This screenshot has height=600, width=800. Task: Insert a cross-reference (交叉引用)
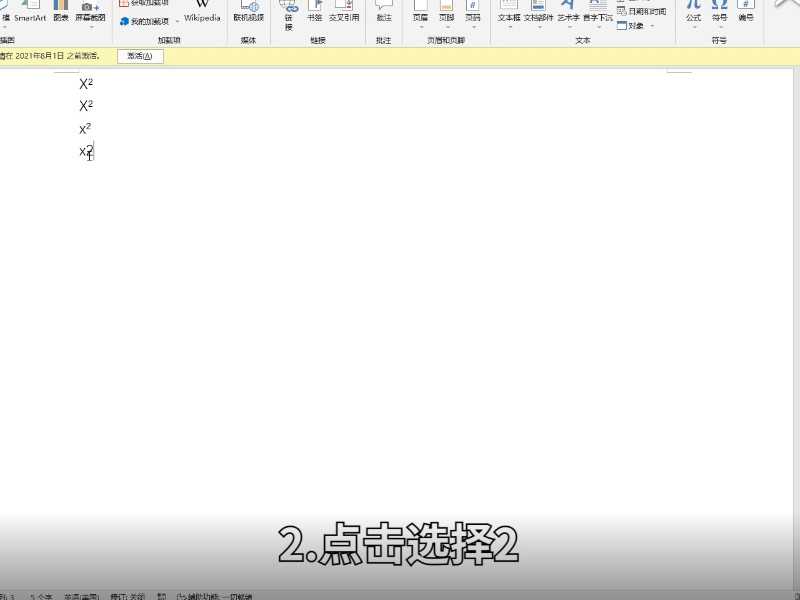(x=344, y=12)
